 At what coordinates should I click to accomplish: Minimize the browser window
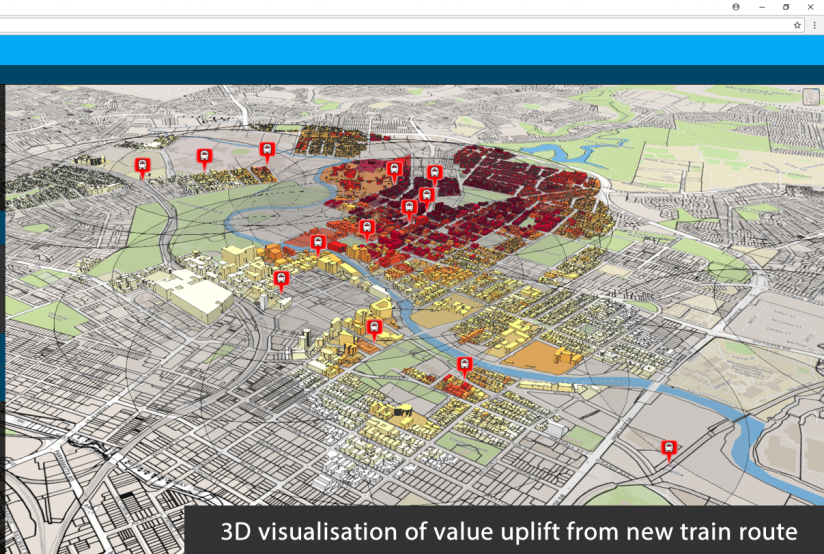click(762, 7)
